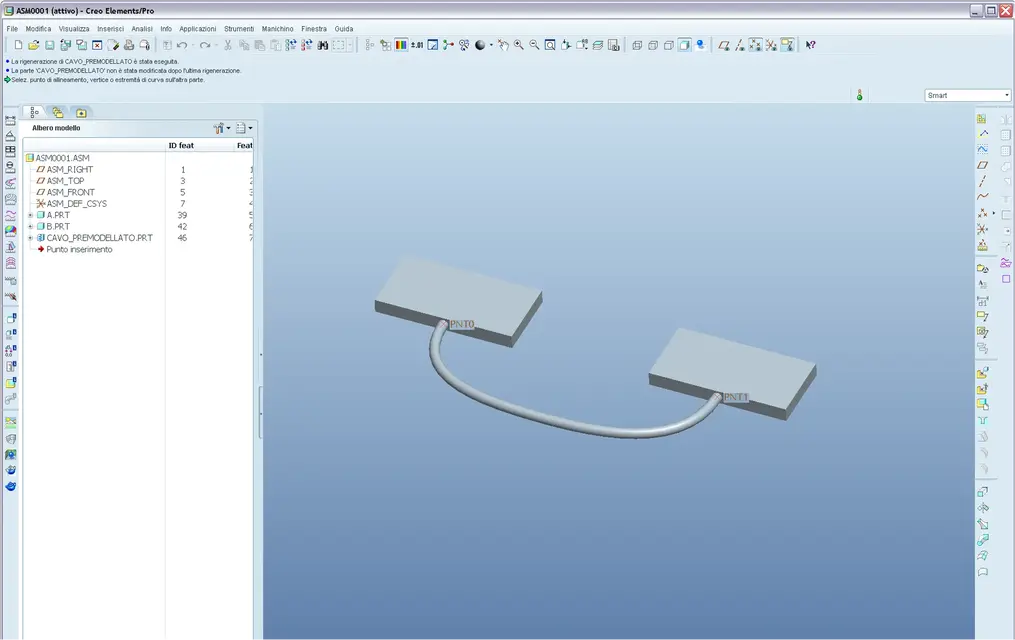The image size is (1015, 640).
Task: Click the refit zoom icon
Action: (x=550, y=45)
